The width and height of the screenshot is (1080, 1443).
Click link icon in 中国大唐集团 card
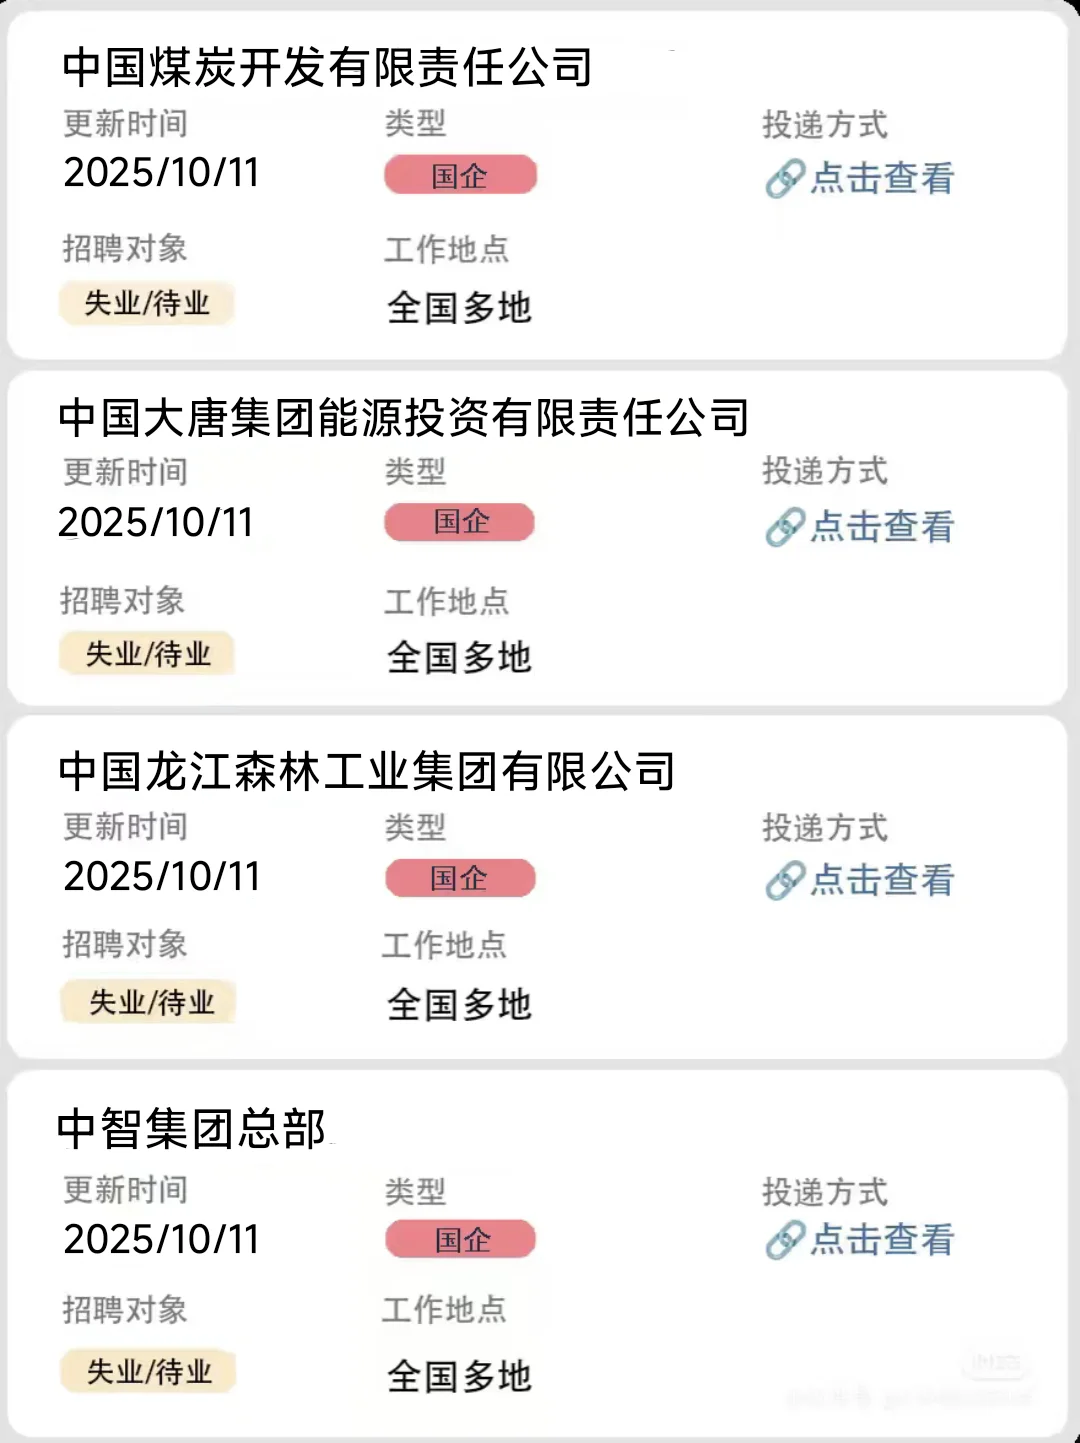point(785,527)
